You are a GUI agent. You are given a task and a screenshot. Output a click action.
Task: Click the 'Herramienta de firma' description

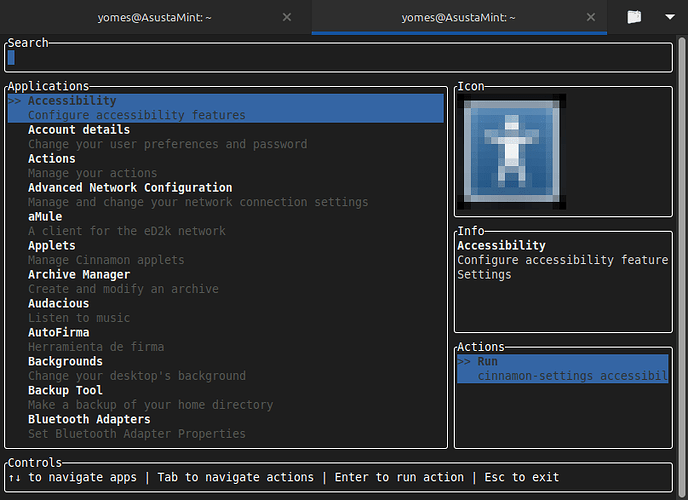96,347
